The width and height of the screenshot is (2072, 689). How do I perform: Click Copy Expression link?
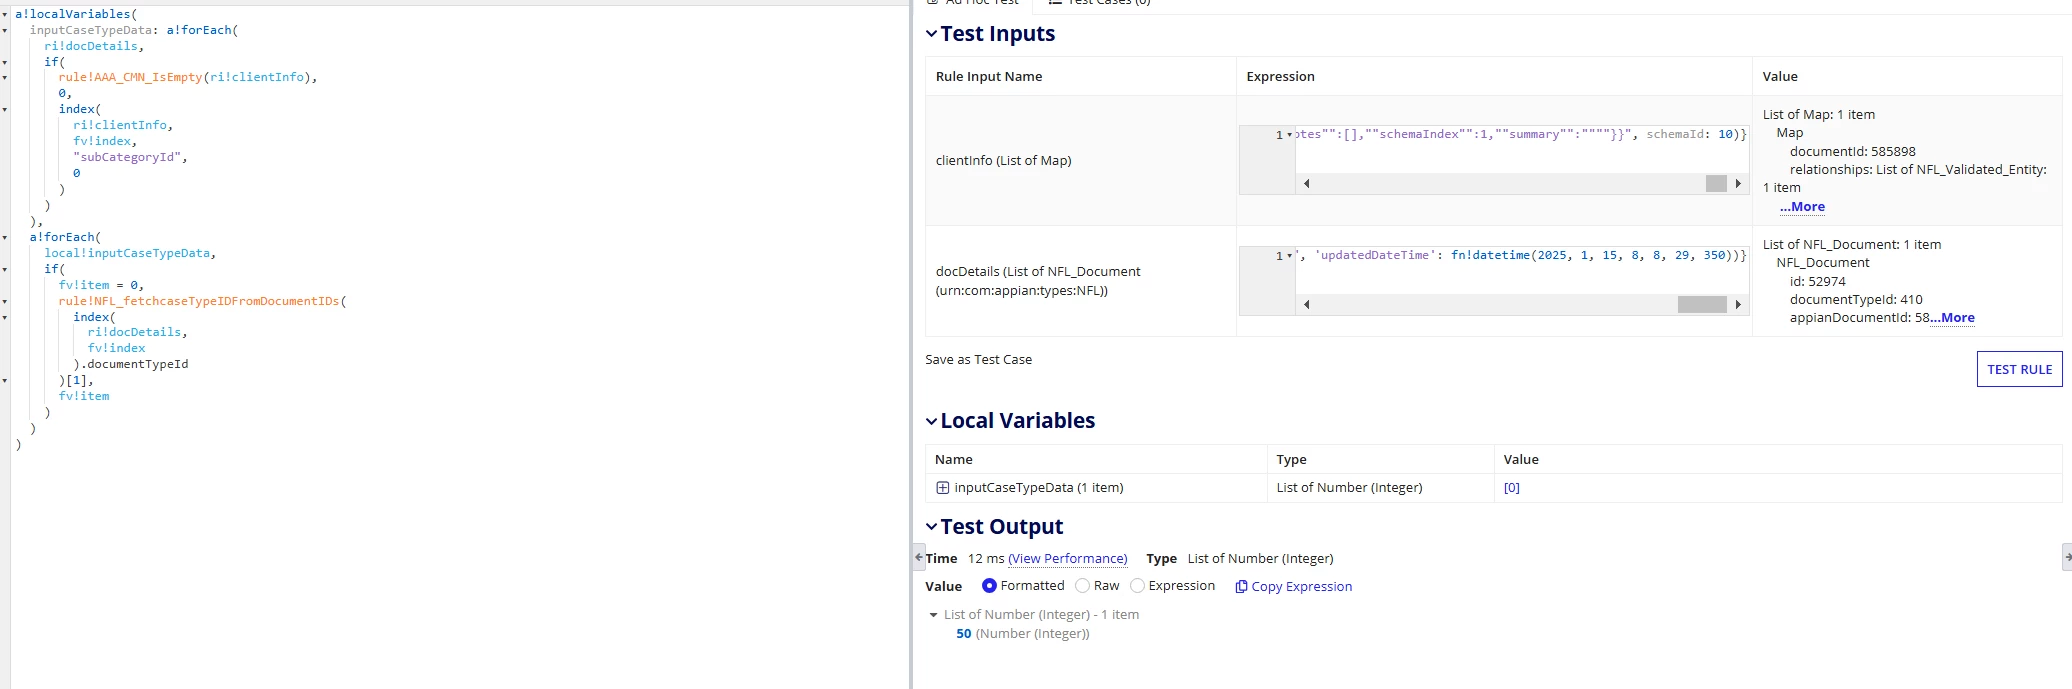tap(1301, 587)
